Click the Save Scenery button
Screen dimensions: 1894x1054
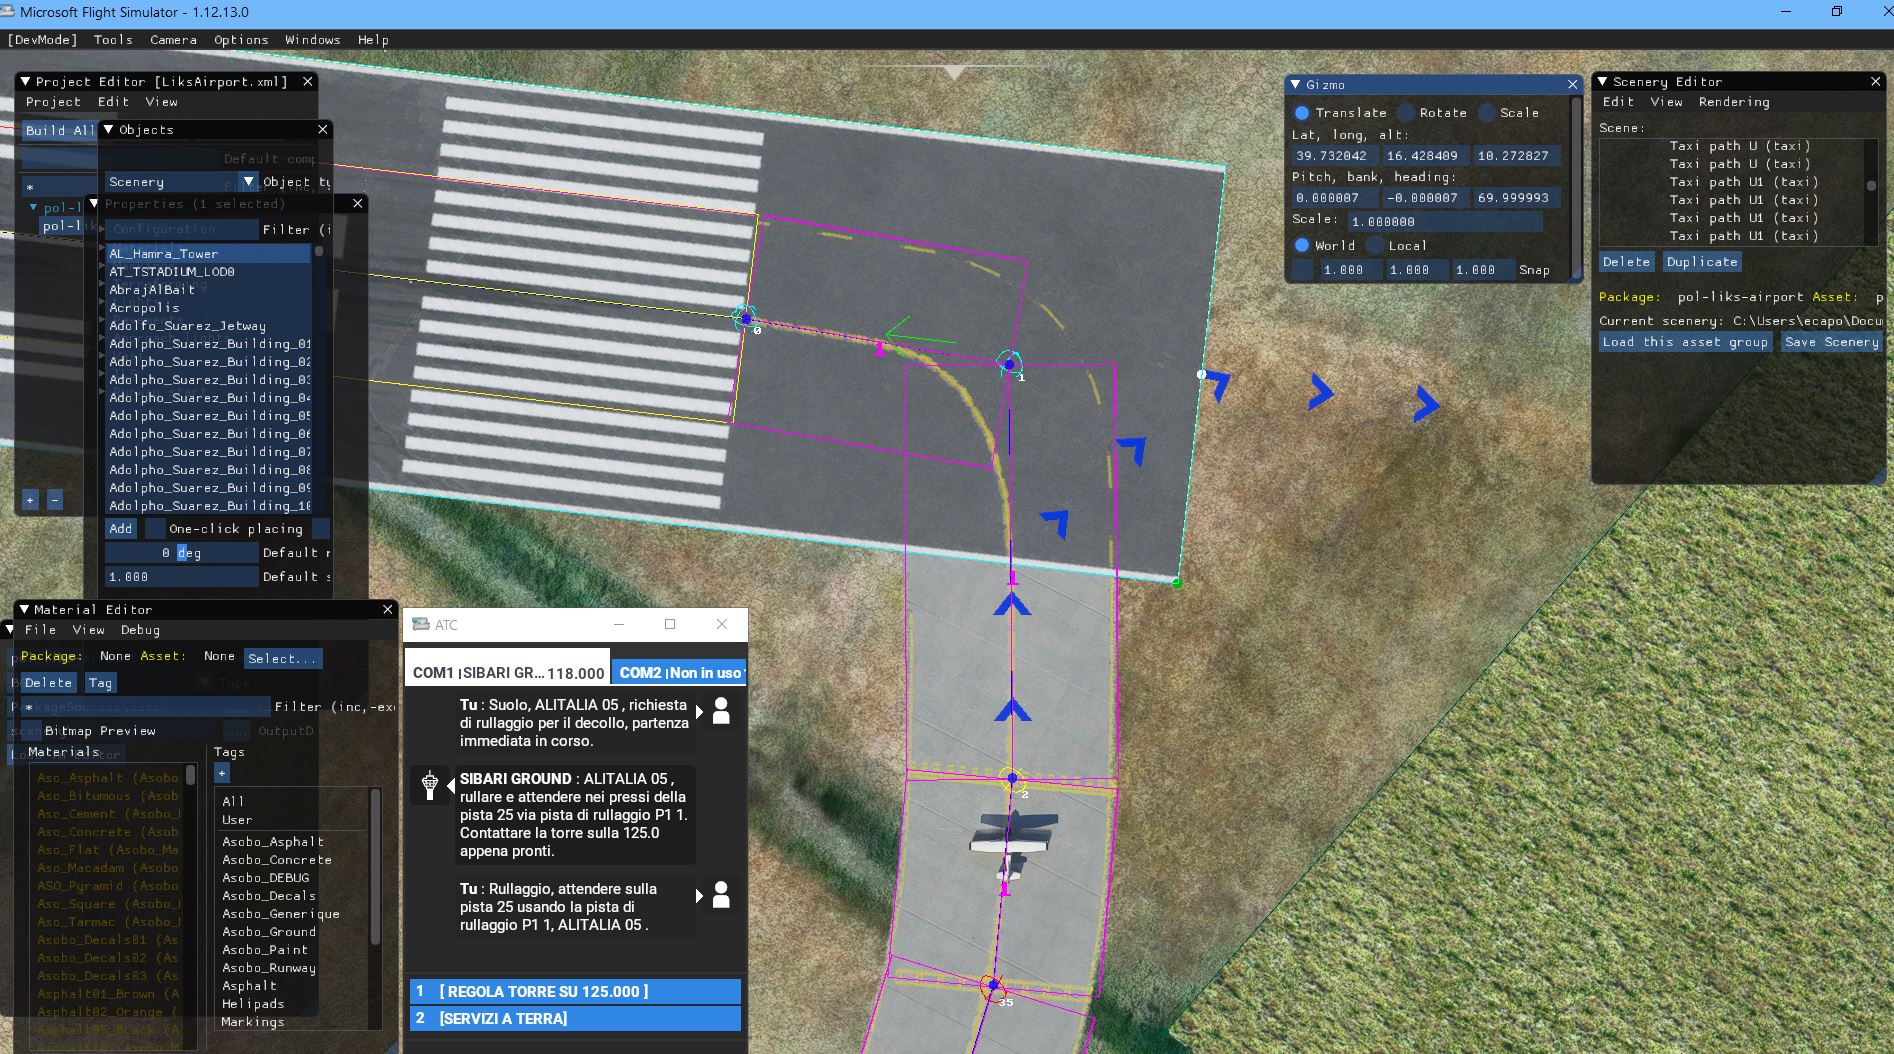pyautogui.click(x=1831, y=342)
